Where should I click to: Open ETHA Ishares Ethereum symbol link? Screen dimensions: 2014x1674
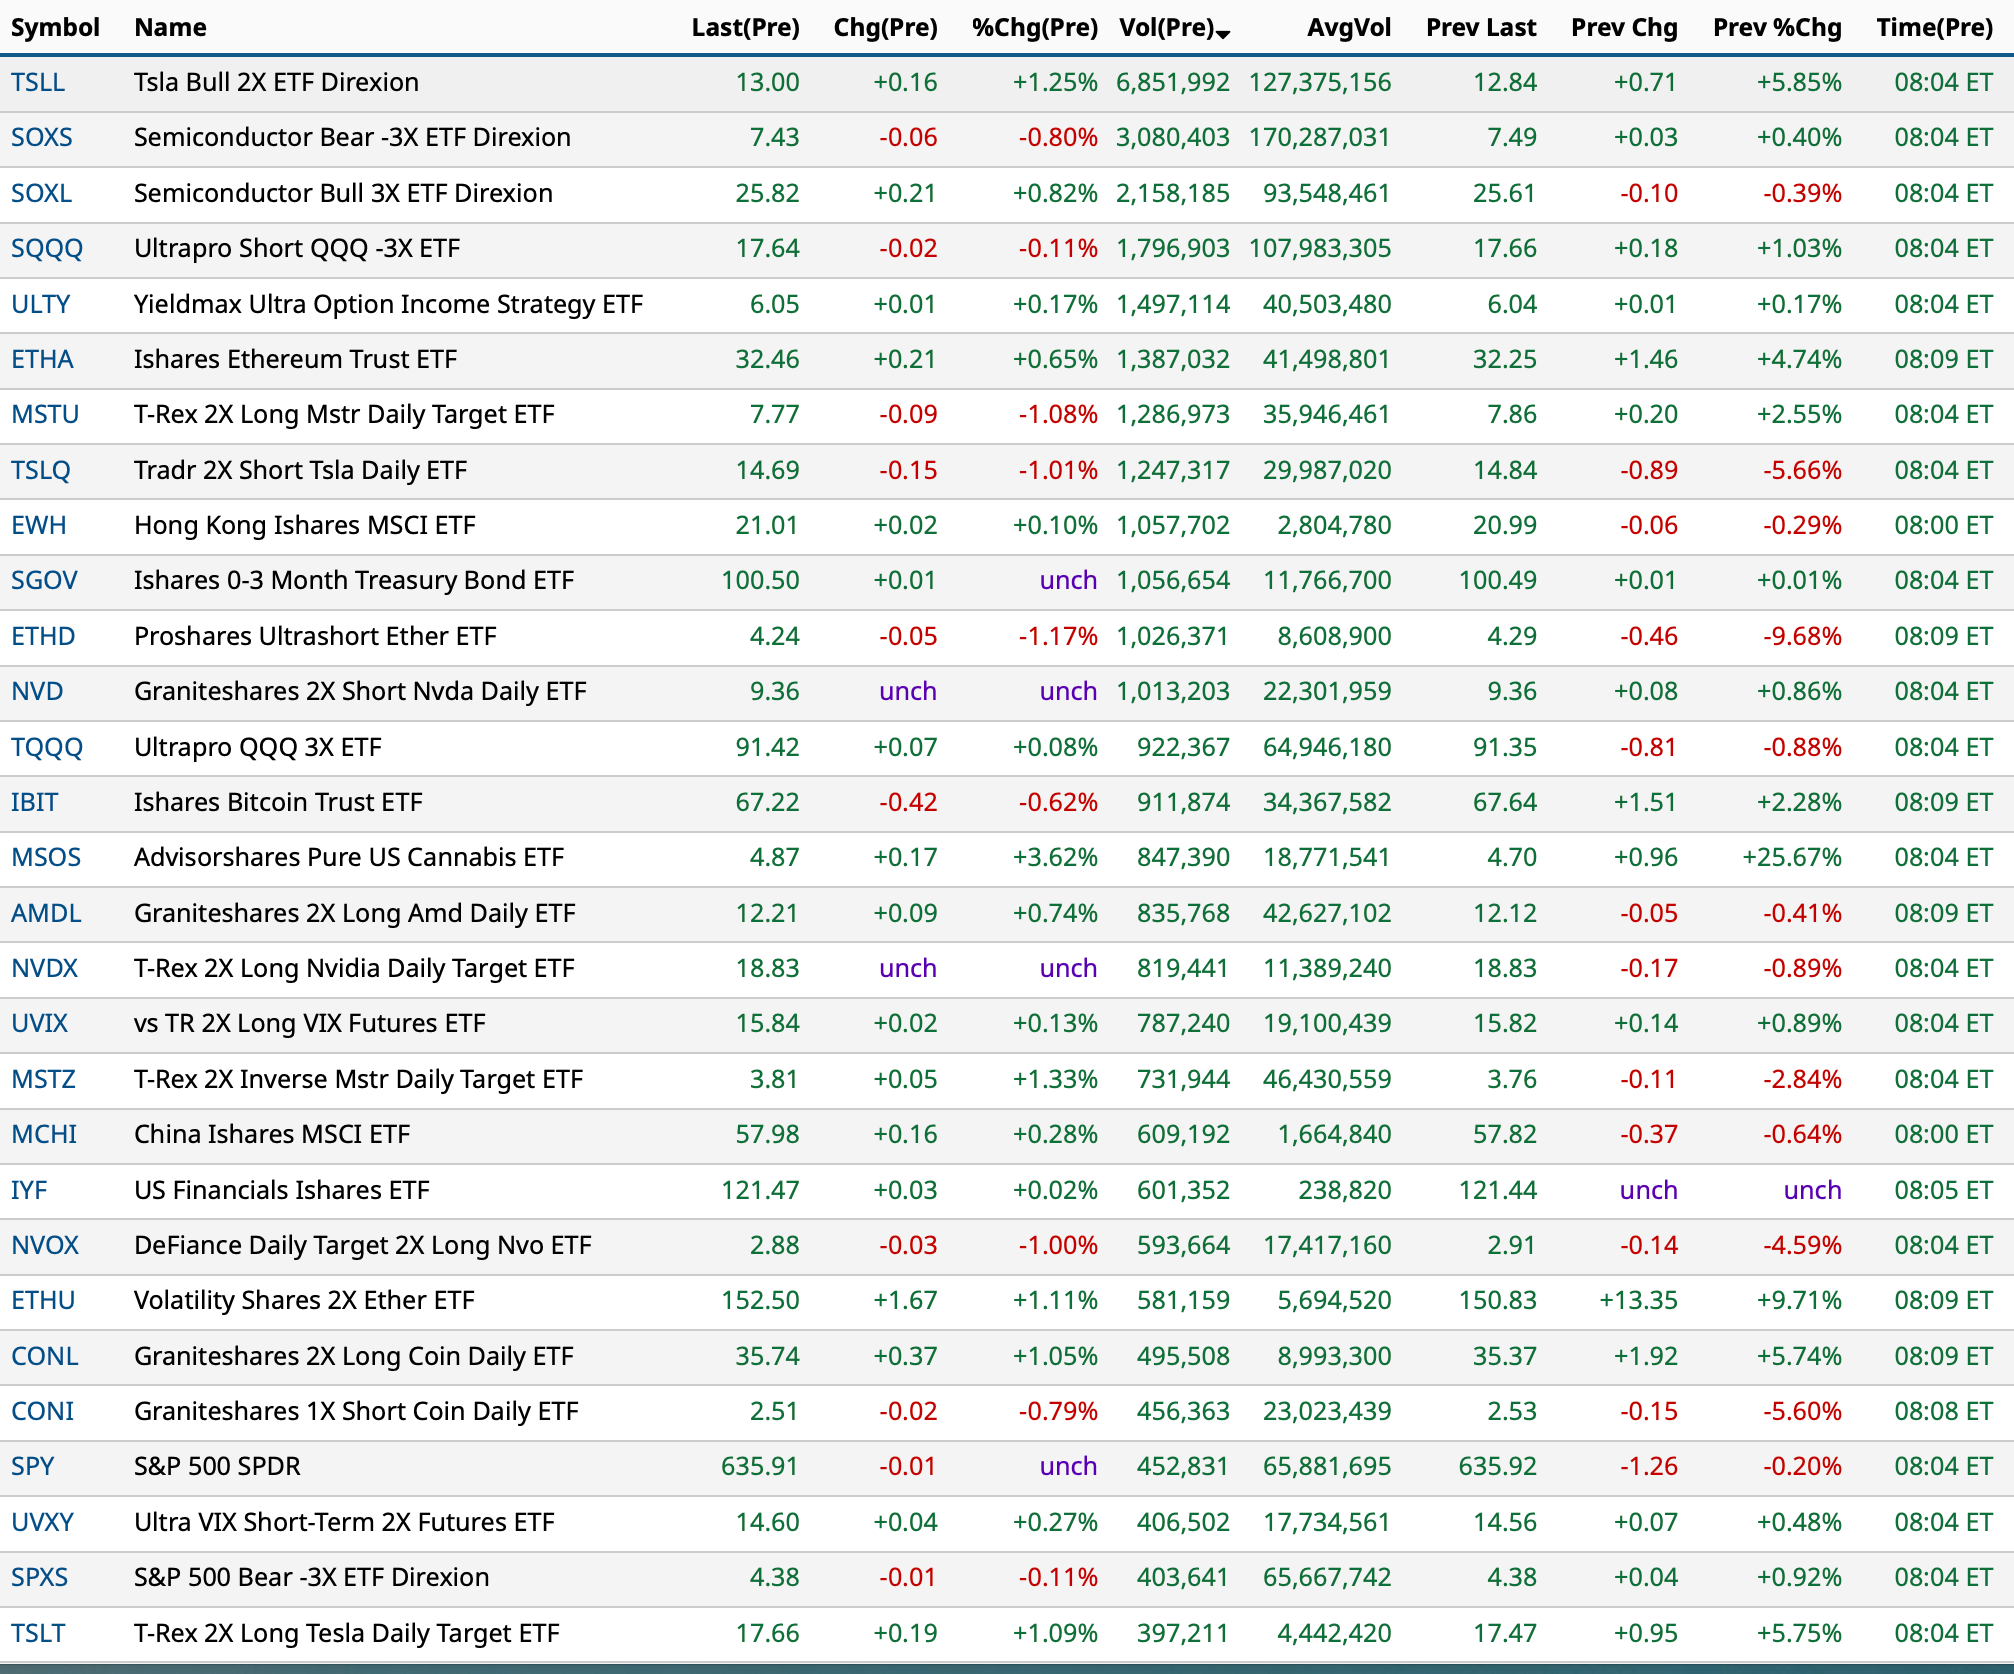pyautogui.click(x=42, y=359)
